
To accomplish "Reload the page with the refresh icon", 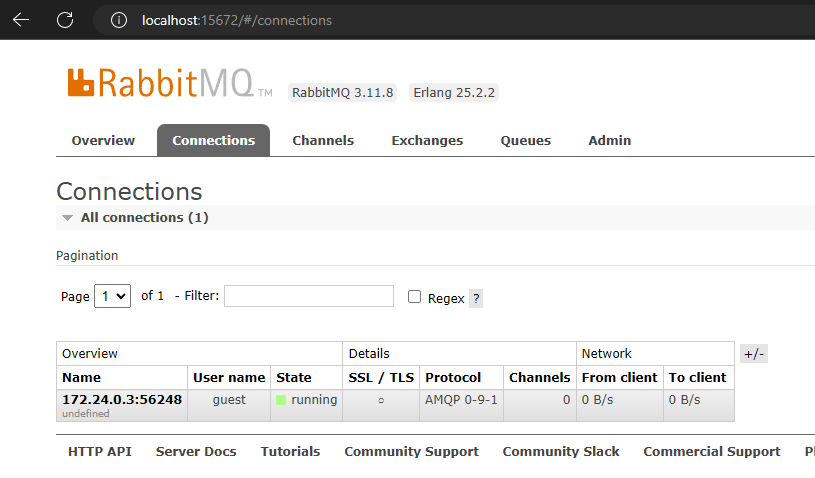I will [65, 20].
